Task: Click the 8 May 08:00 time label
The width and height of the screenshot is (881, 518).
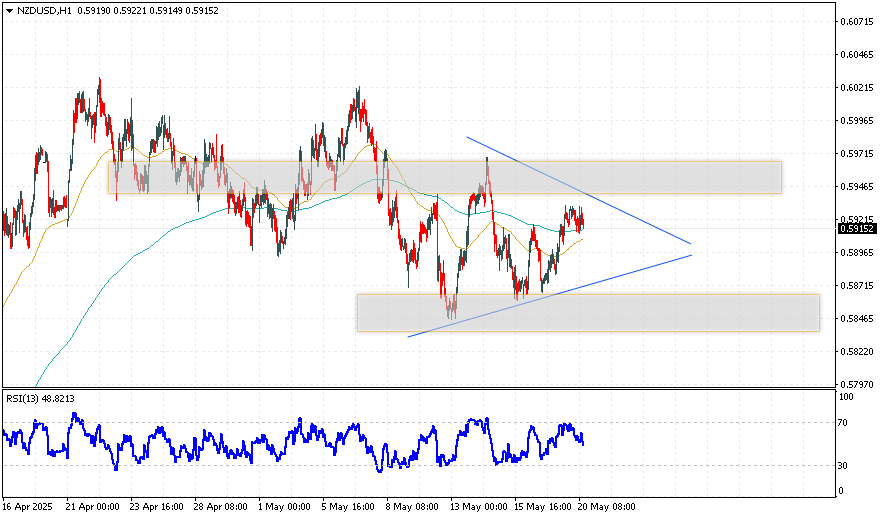Action: (x=412, y=507)
